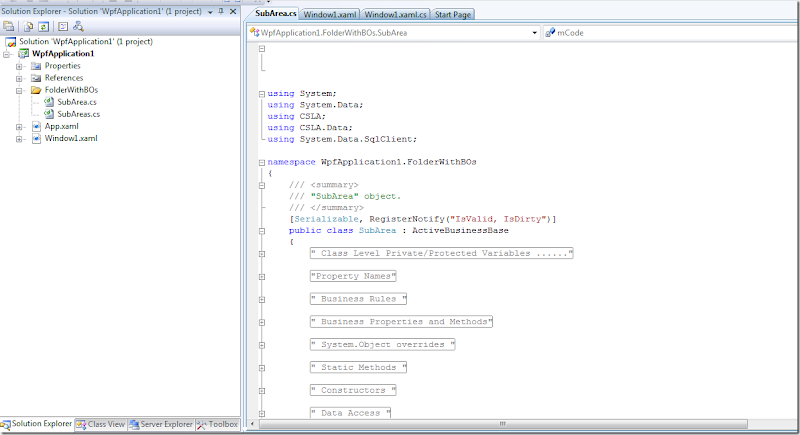Expand the Business Rules code region
The width and height of the screenshot is (800, 435).
(x=261, y=299)
